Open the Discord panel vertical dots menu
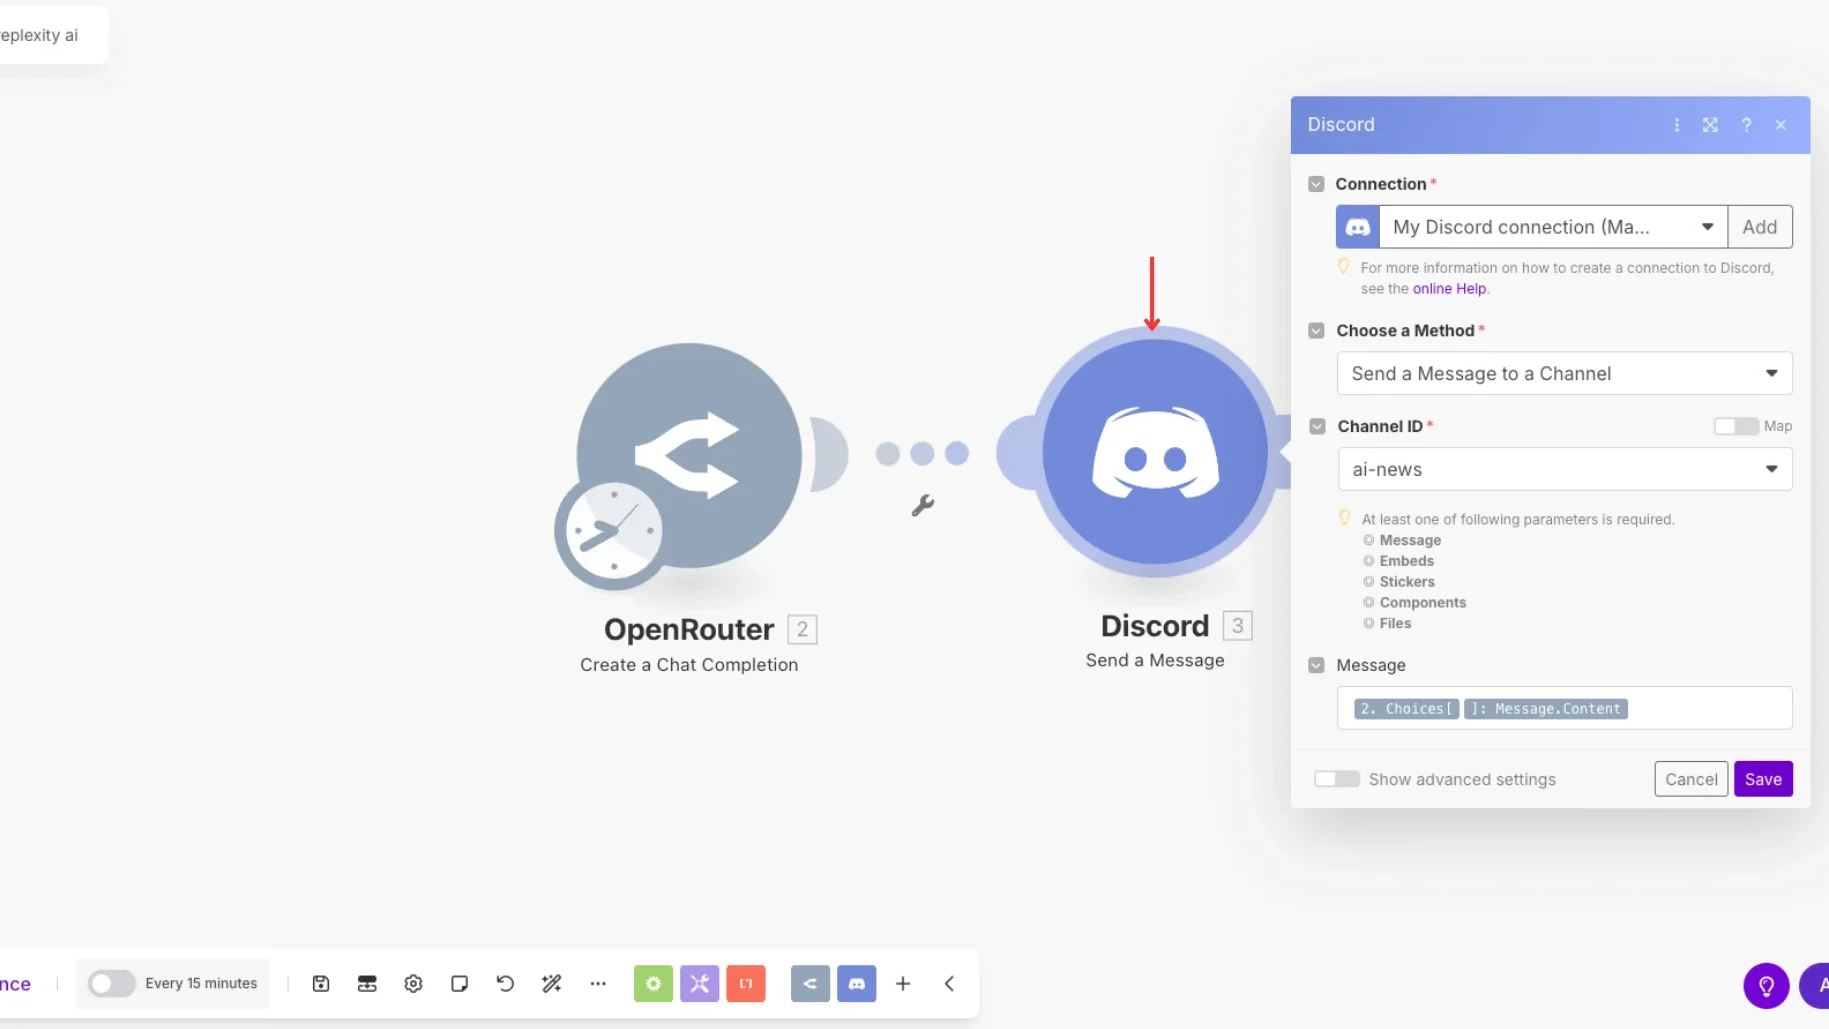 coord(1677,125)
